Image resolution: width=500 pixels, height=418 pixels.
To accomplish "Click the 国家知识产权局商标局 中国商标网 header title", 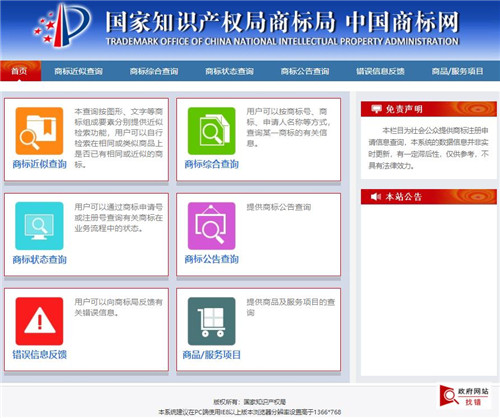I will click(x=282, y=22).
